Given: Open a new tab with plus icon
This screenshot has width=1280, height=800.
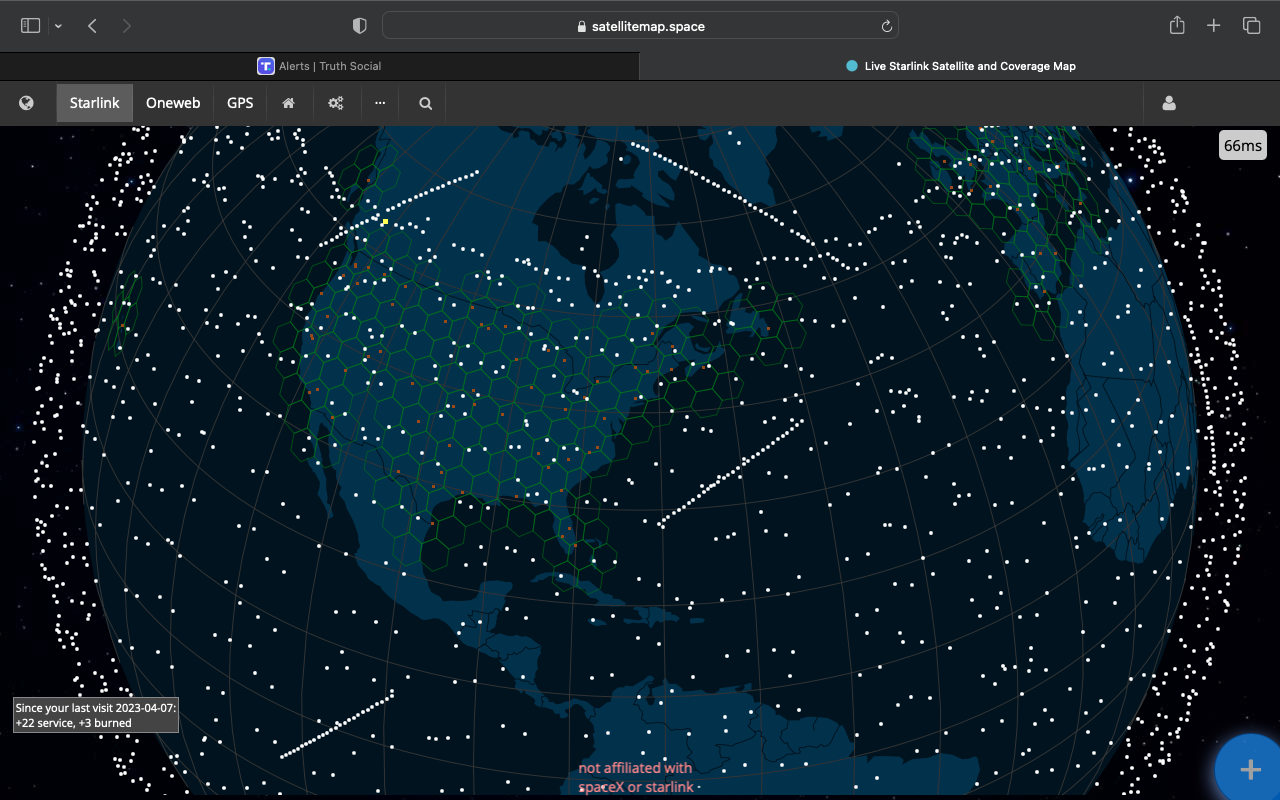Looking at the screenshot, I should 1213,26.
